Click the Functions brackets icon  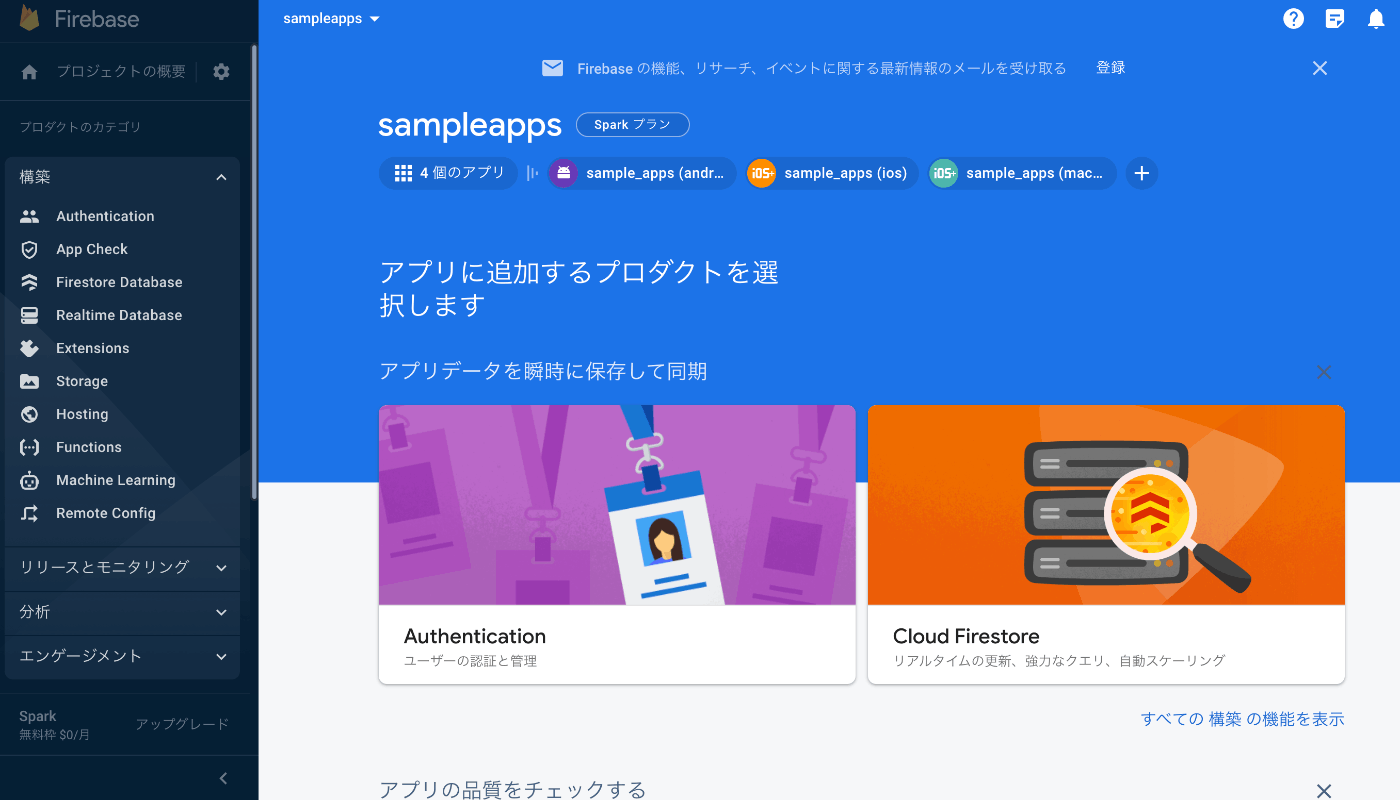click(30, 447)
